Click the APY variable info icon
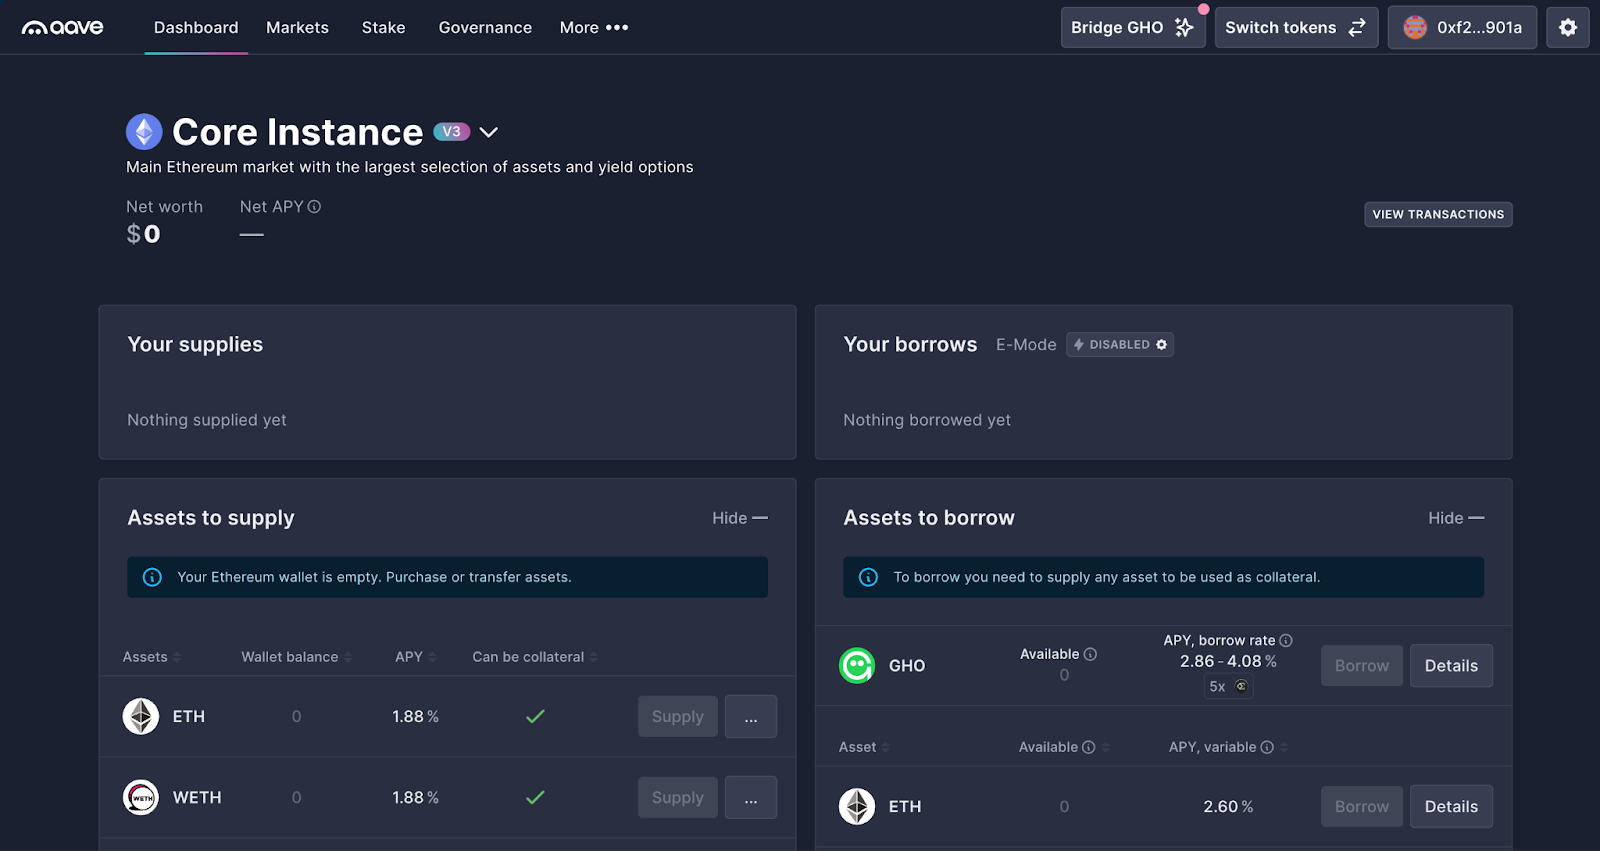1600x851 pixels. 1267,747
